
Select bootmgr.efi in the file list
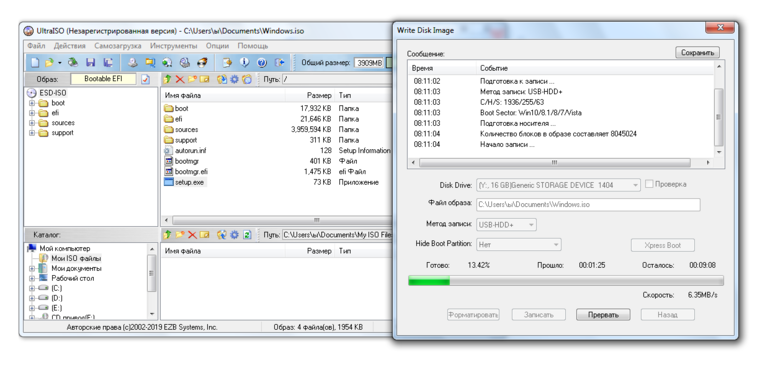pyautogui.click(x=186, y=172)
